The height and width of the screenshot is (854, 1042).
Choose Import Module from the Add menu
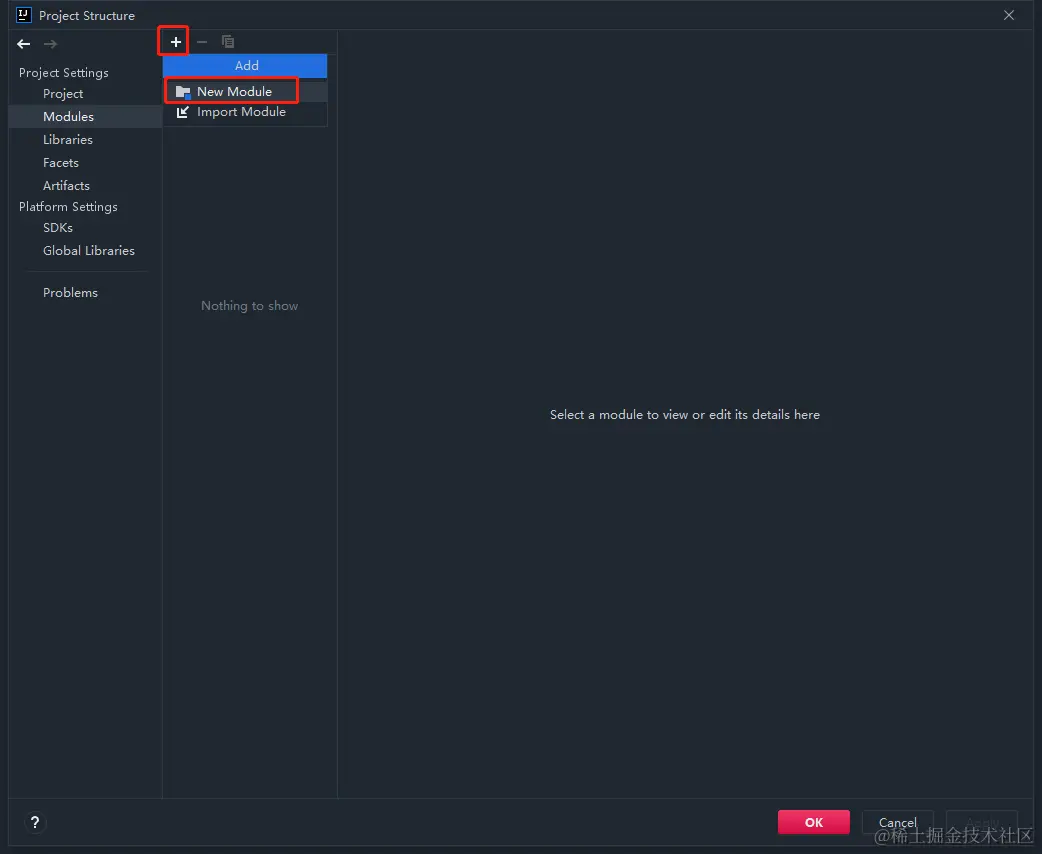coord(245,112)
